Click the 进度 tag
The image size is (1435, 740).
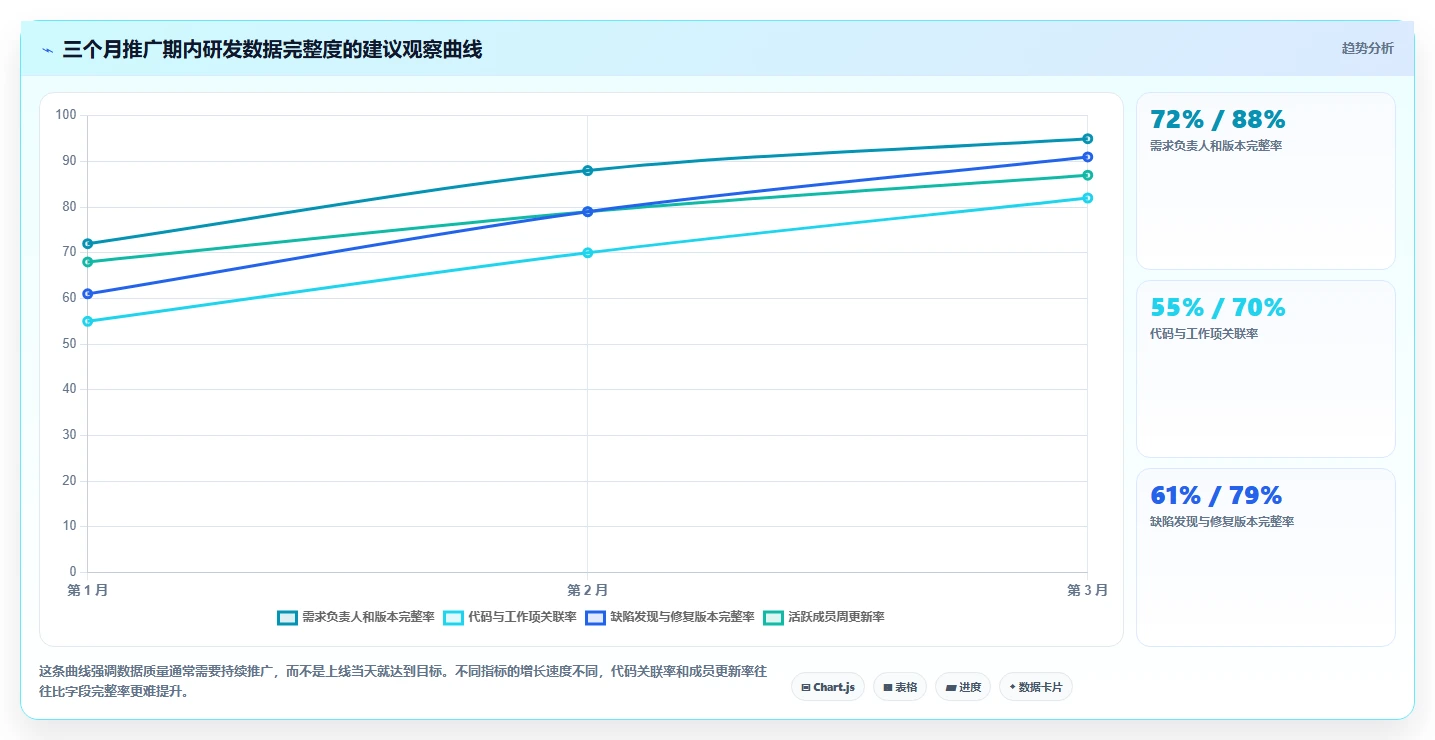(x=963, y=687)
